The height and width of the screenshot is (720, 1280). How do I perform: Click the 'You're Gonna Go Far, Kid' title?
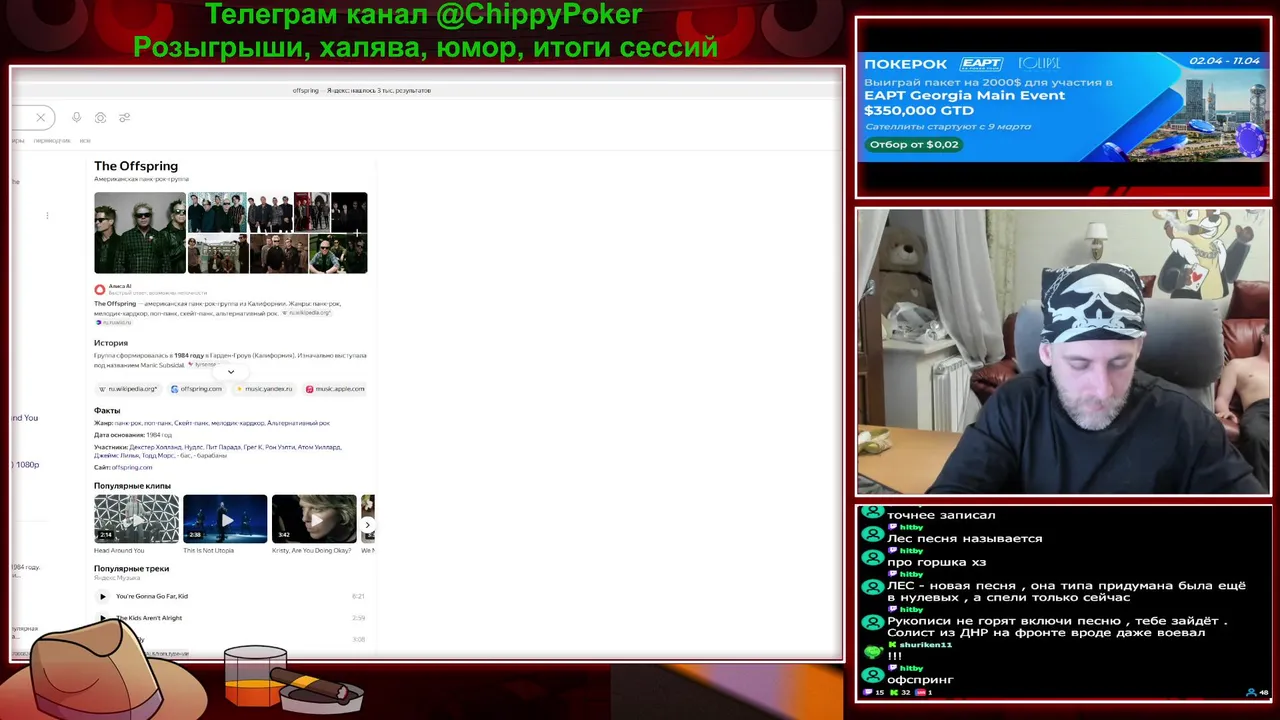152,596
